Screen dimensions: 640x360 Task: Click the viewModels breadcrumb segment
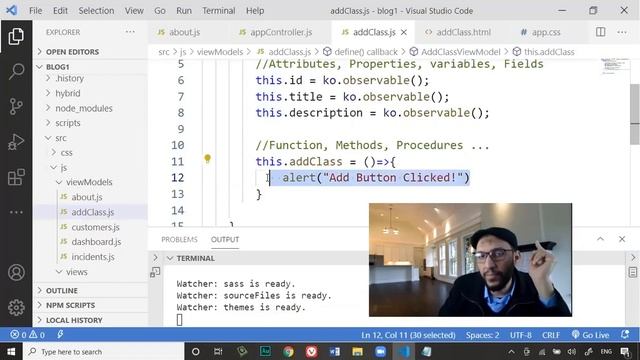click(220, 52)
